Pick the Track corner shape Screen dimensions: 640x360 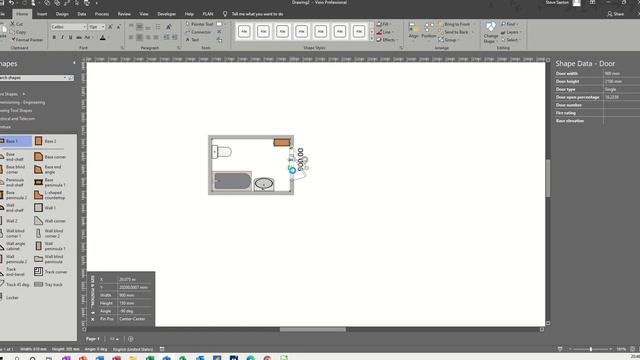(x=51, y=272)
